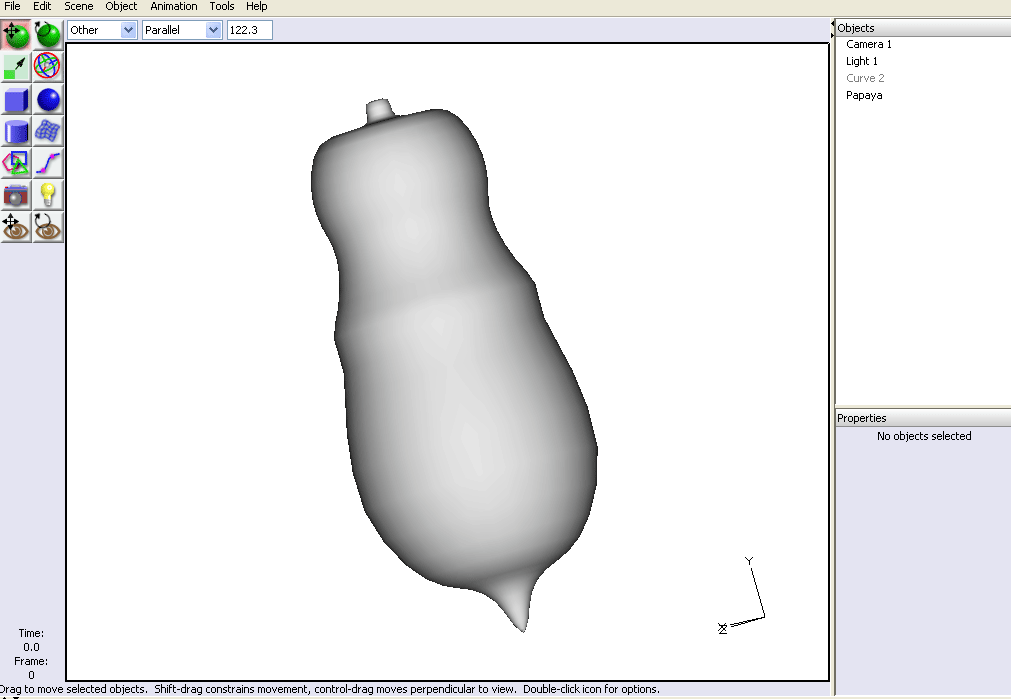Select the Rotate Object tool
The image size is (1011, 699).
click(48, 35)
